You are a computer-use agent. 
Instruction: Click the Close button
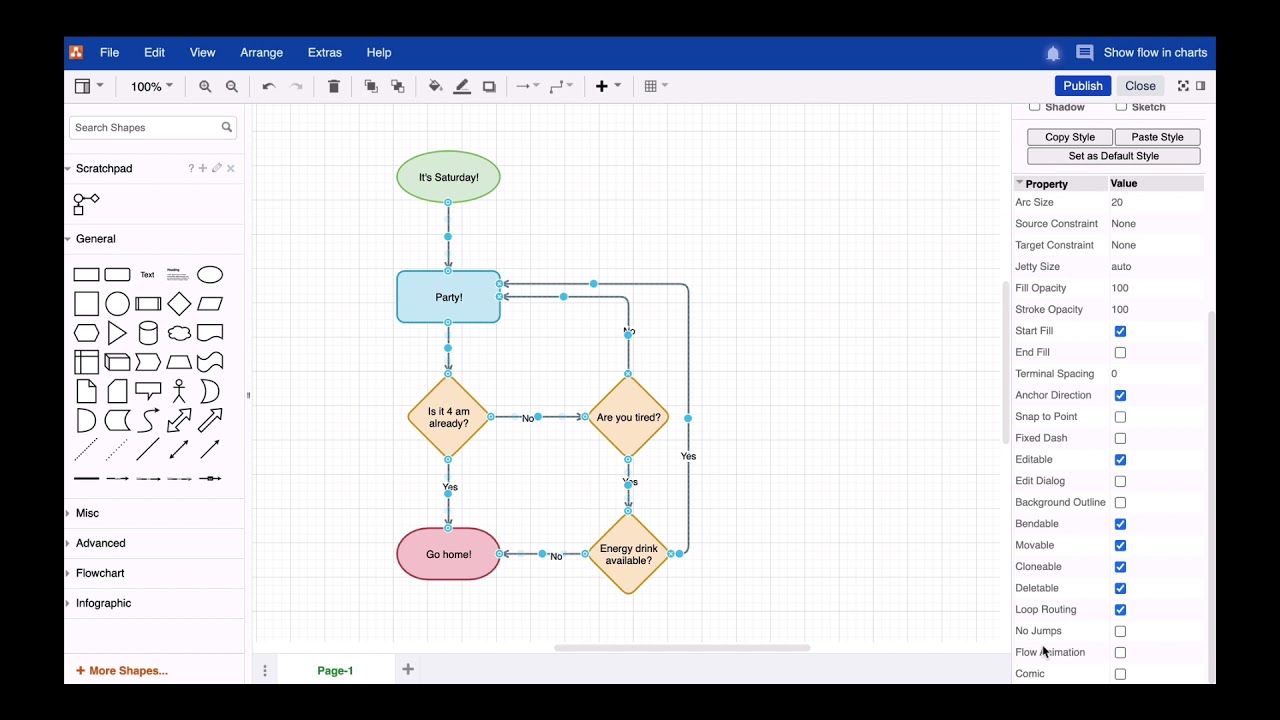pos(1140,86)
